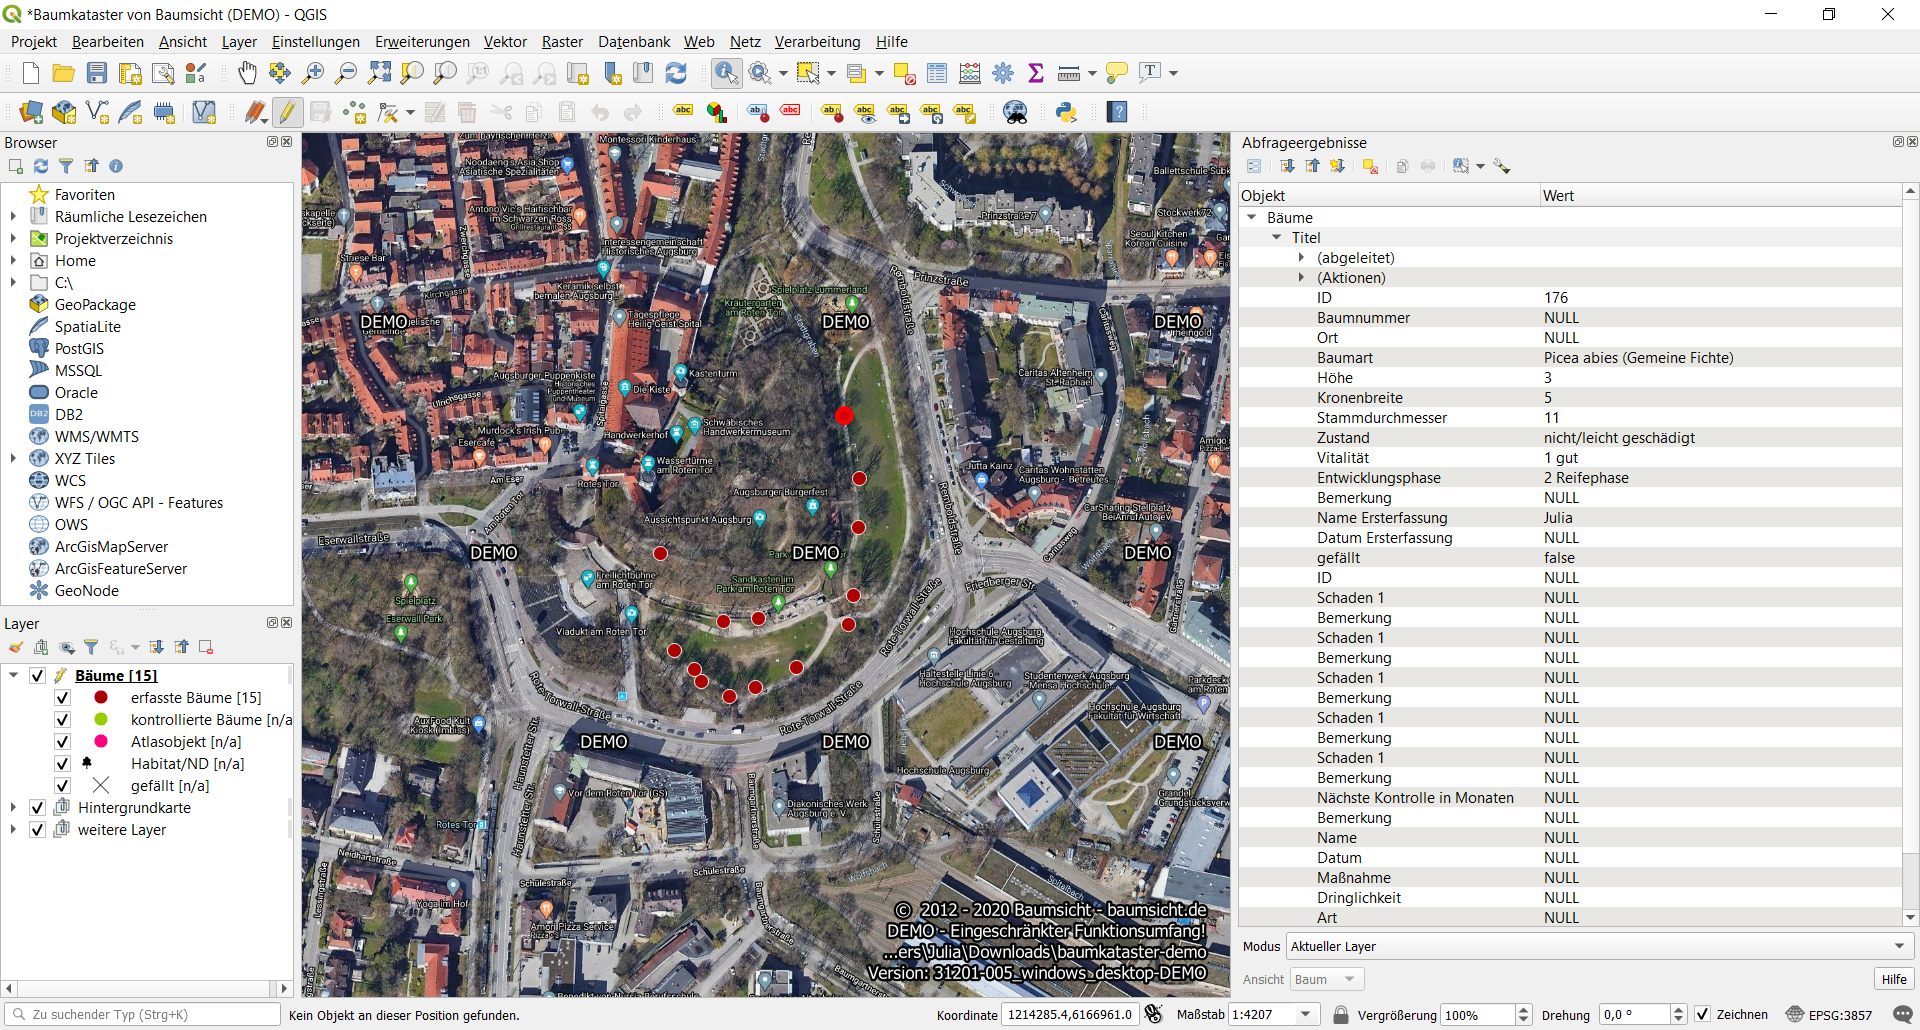The image size is (1920, 1030).
Task: Open the attribute table icon
Action: pos(937,73)
